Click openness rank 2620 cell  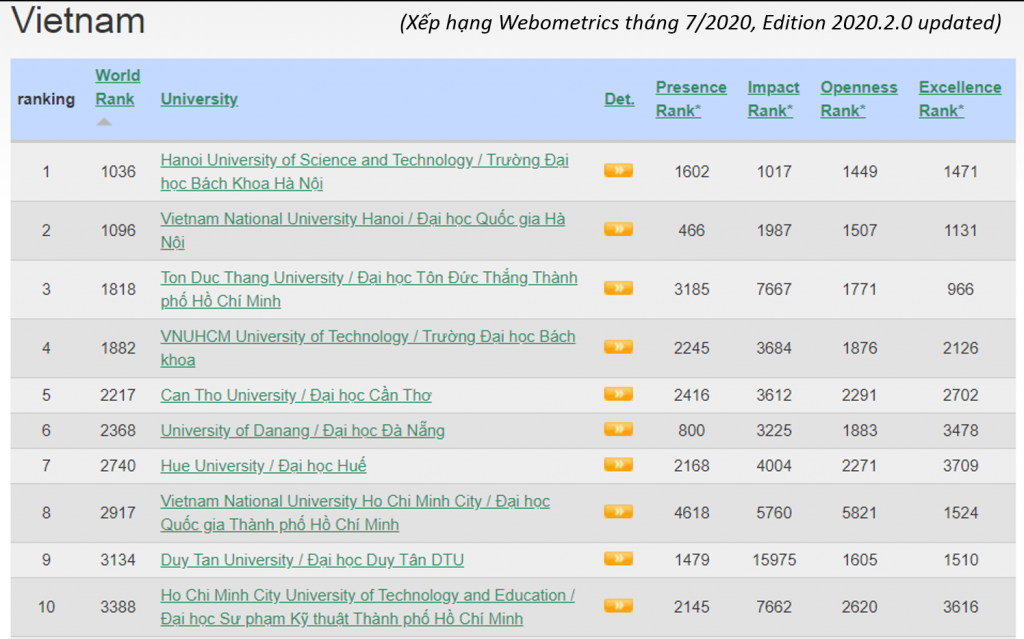[859, 607]
